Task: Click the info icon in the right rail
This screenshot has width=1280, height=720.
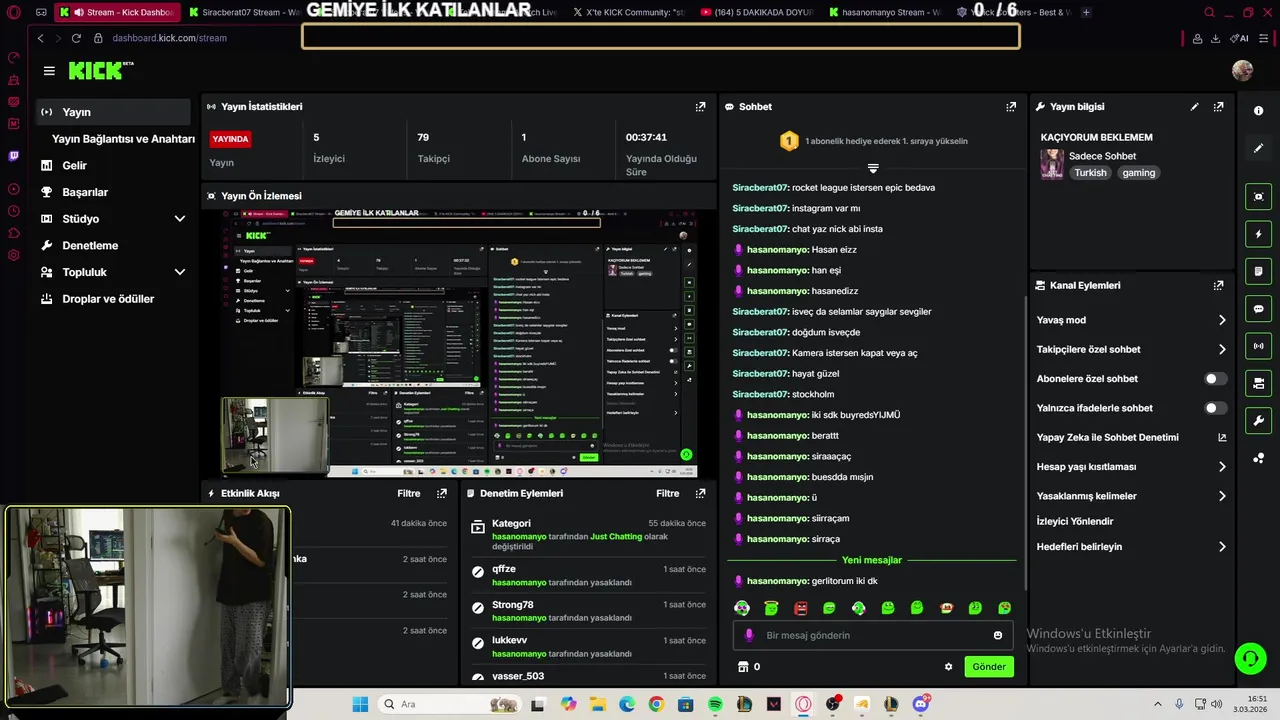Action: [x=1258, y=111]
